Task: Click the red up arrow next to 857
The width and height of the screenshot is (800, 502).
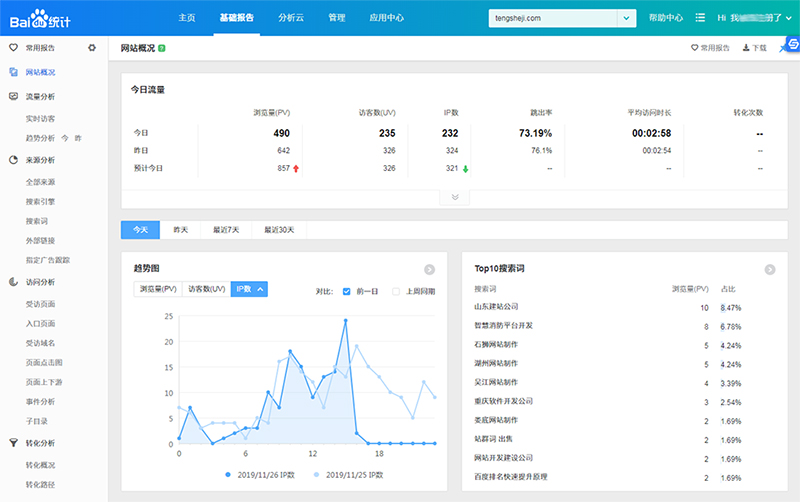Action: click(296, 168)
